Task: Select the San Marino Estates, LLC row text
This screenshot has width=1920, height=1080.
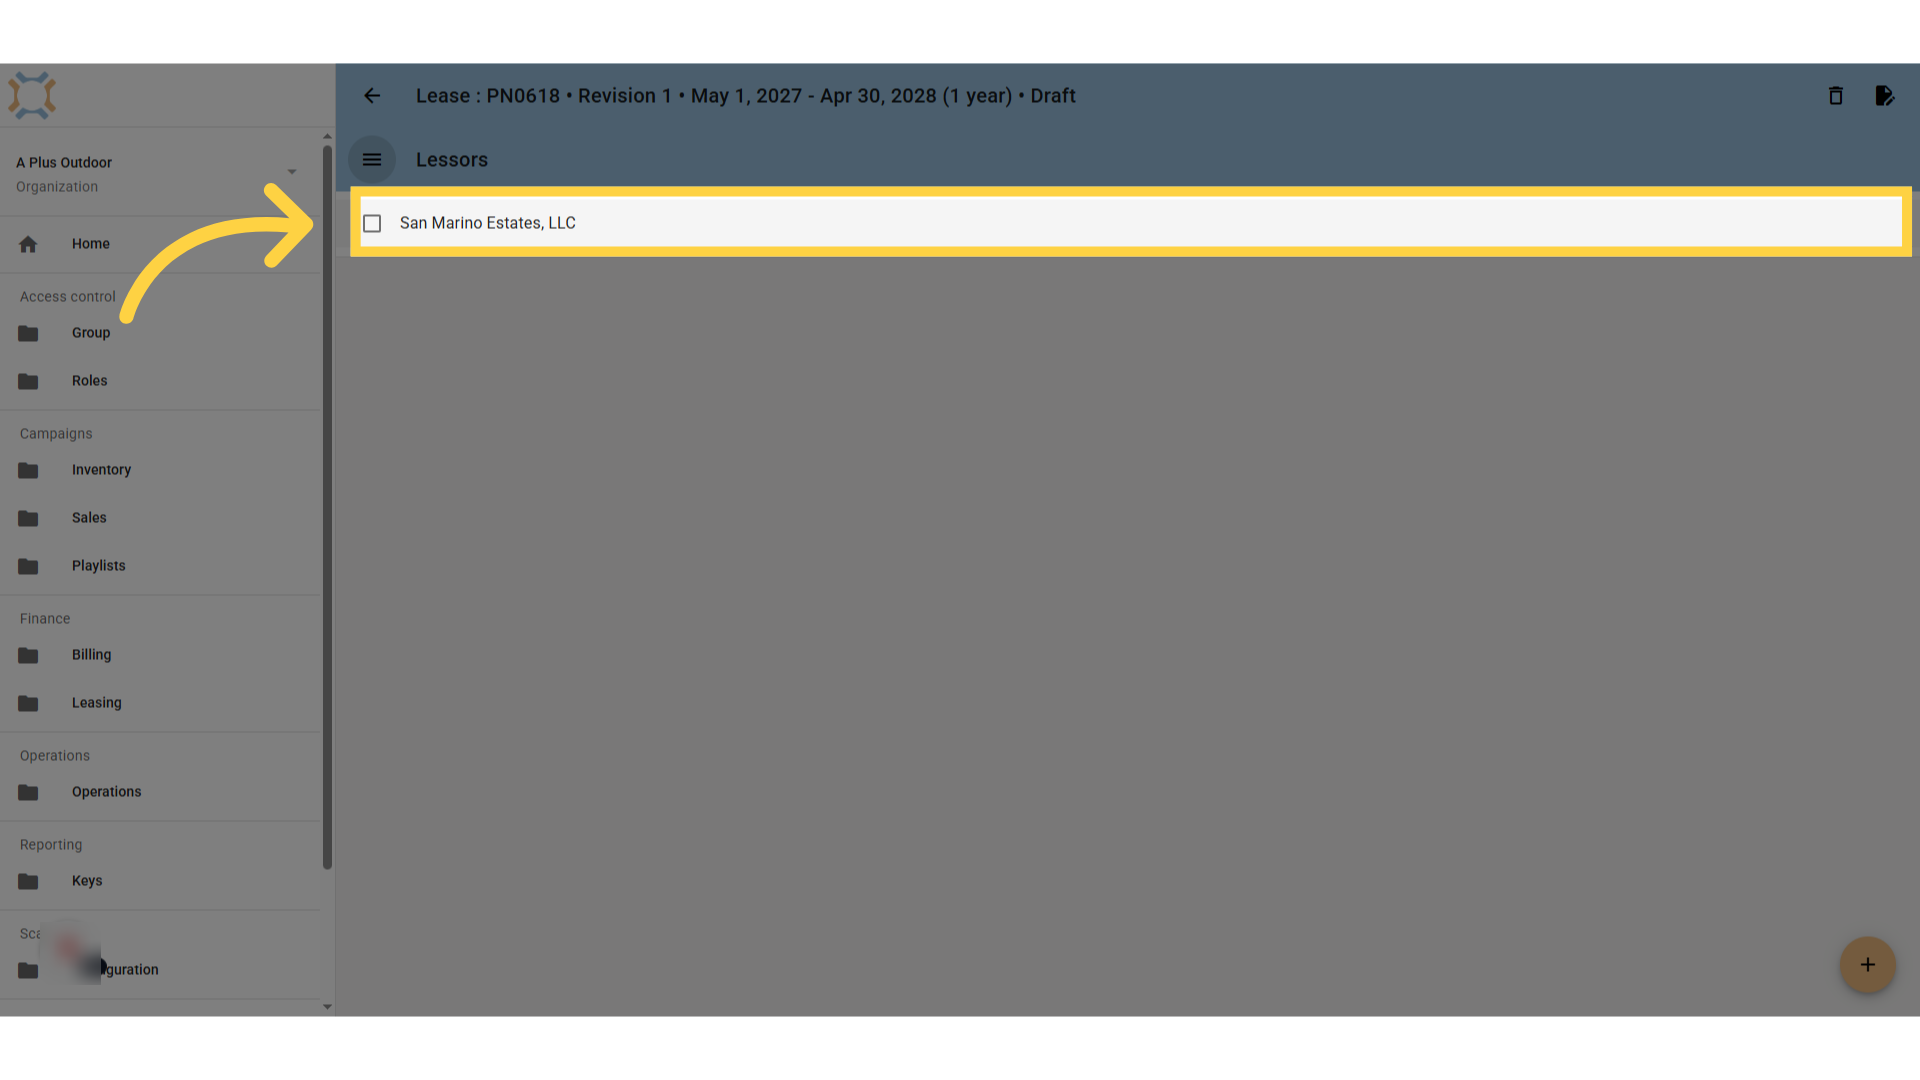Action: click(x=488, y=223)
